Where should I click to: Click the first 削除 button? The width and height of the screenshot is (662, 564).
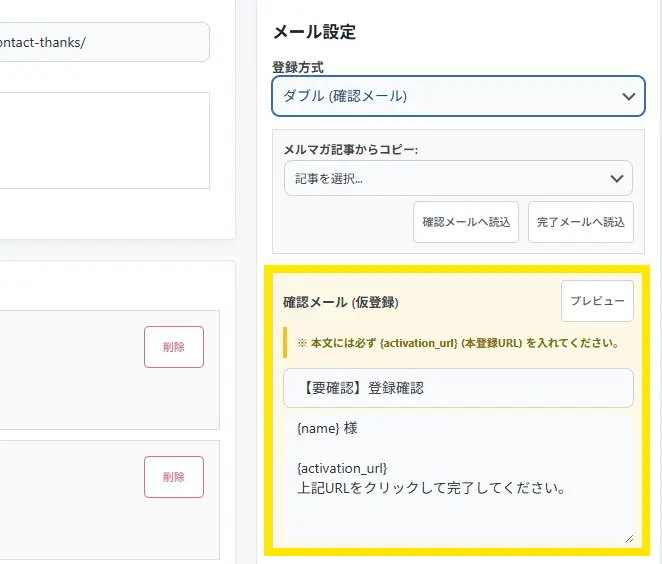173,347
